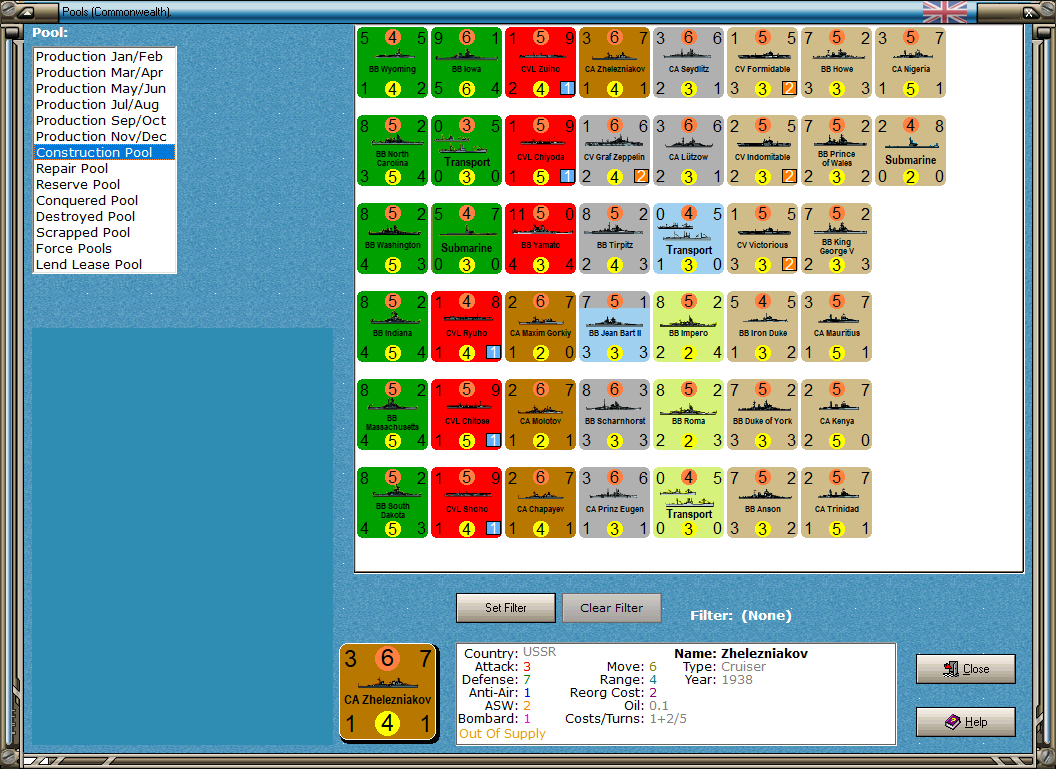Click the BB Washington counter
Image resolution: width=1056 pixels, height=769 pixels.
[393, 239]
